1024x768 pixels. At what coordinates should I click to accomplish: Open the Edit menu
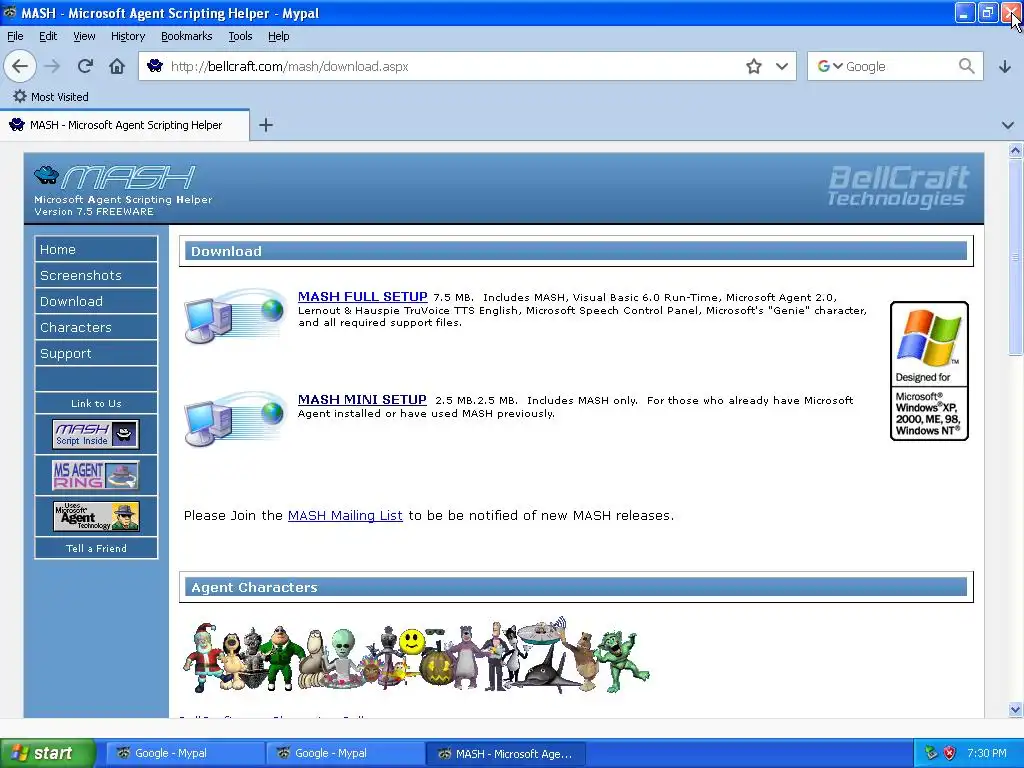pyautogui.click(x=48, y=36)
